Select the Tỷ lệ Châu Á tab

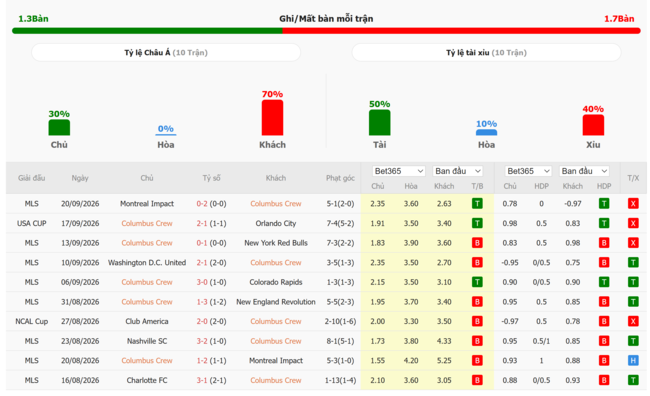pos(166,53)
